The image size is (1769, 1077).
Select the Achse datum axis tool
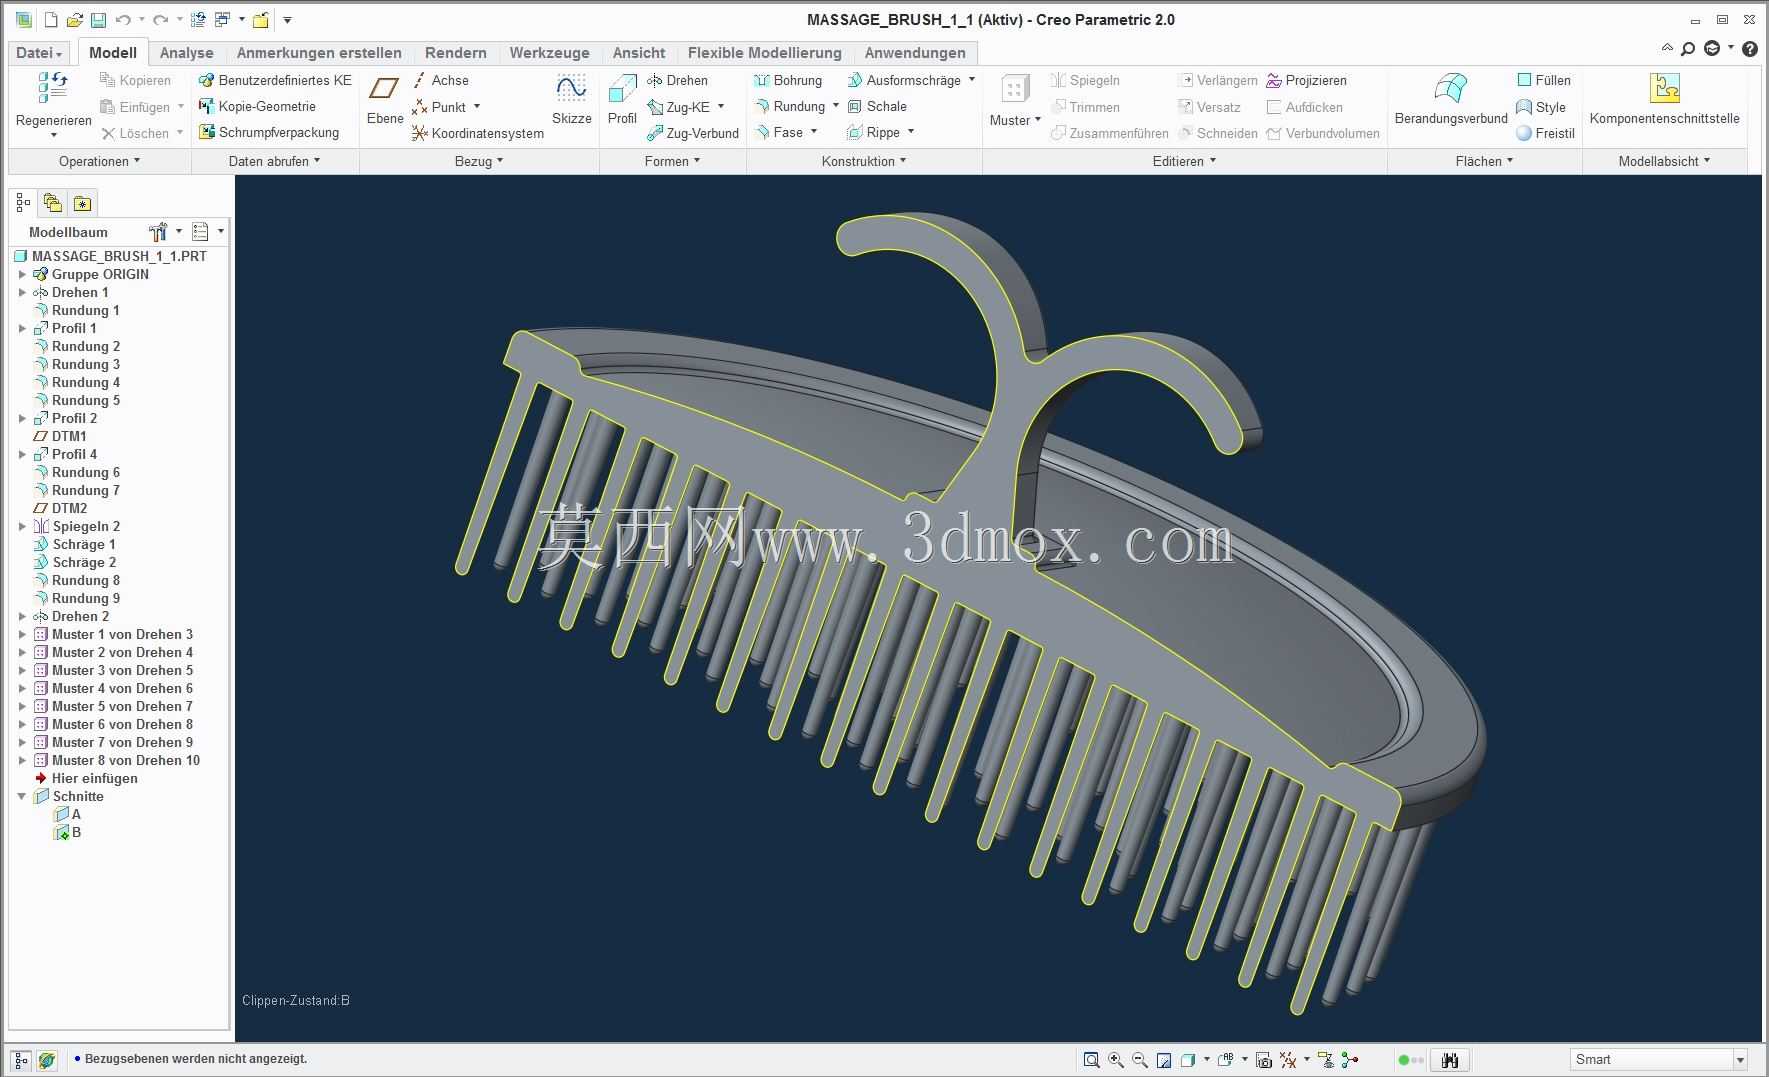[x=440, y=80]
